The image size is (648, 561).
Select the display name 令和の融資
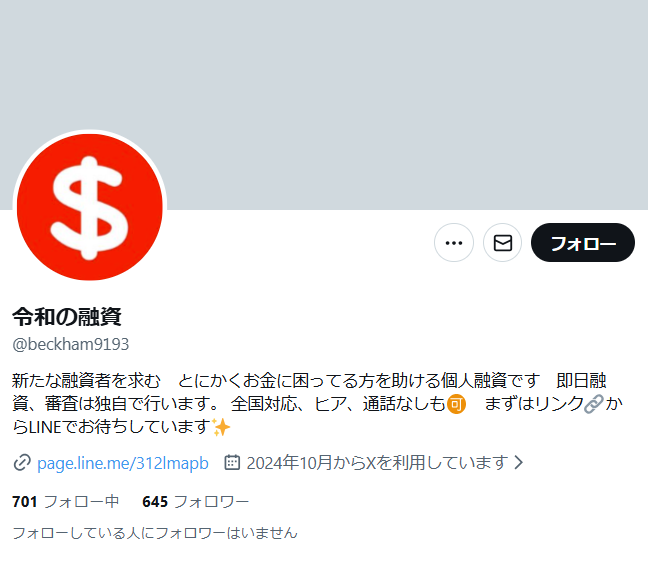(x=67, y=317)
